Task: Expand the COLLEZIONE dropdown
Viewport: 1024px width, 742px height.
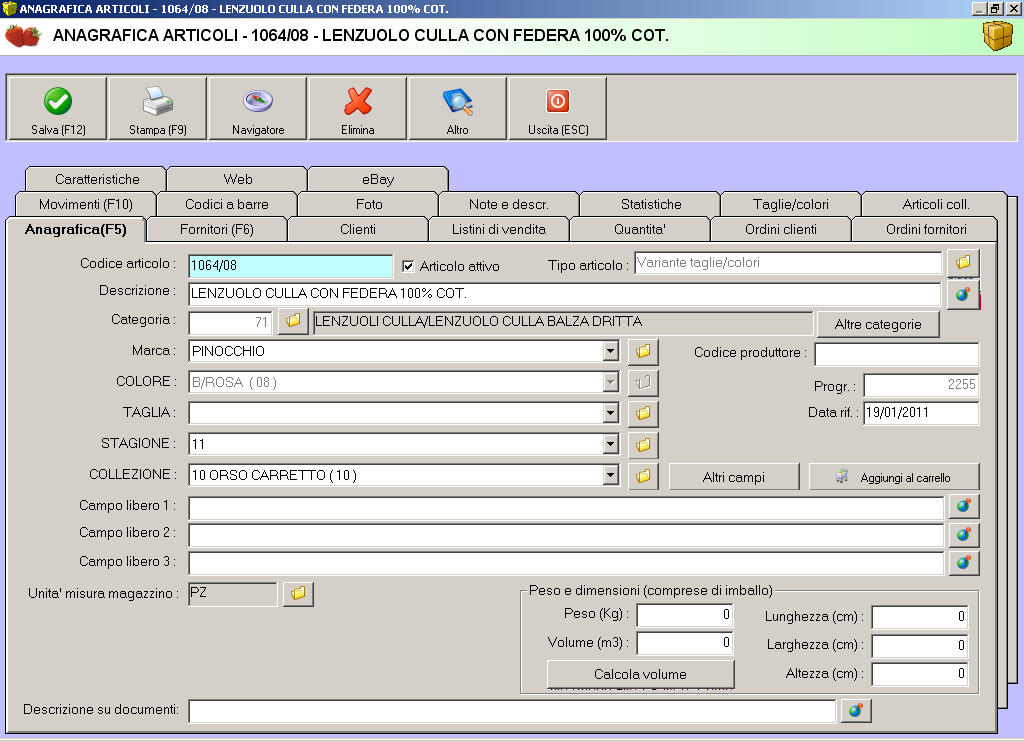Action: [x=610, y=476]
